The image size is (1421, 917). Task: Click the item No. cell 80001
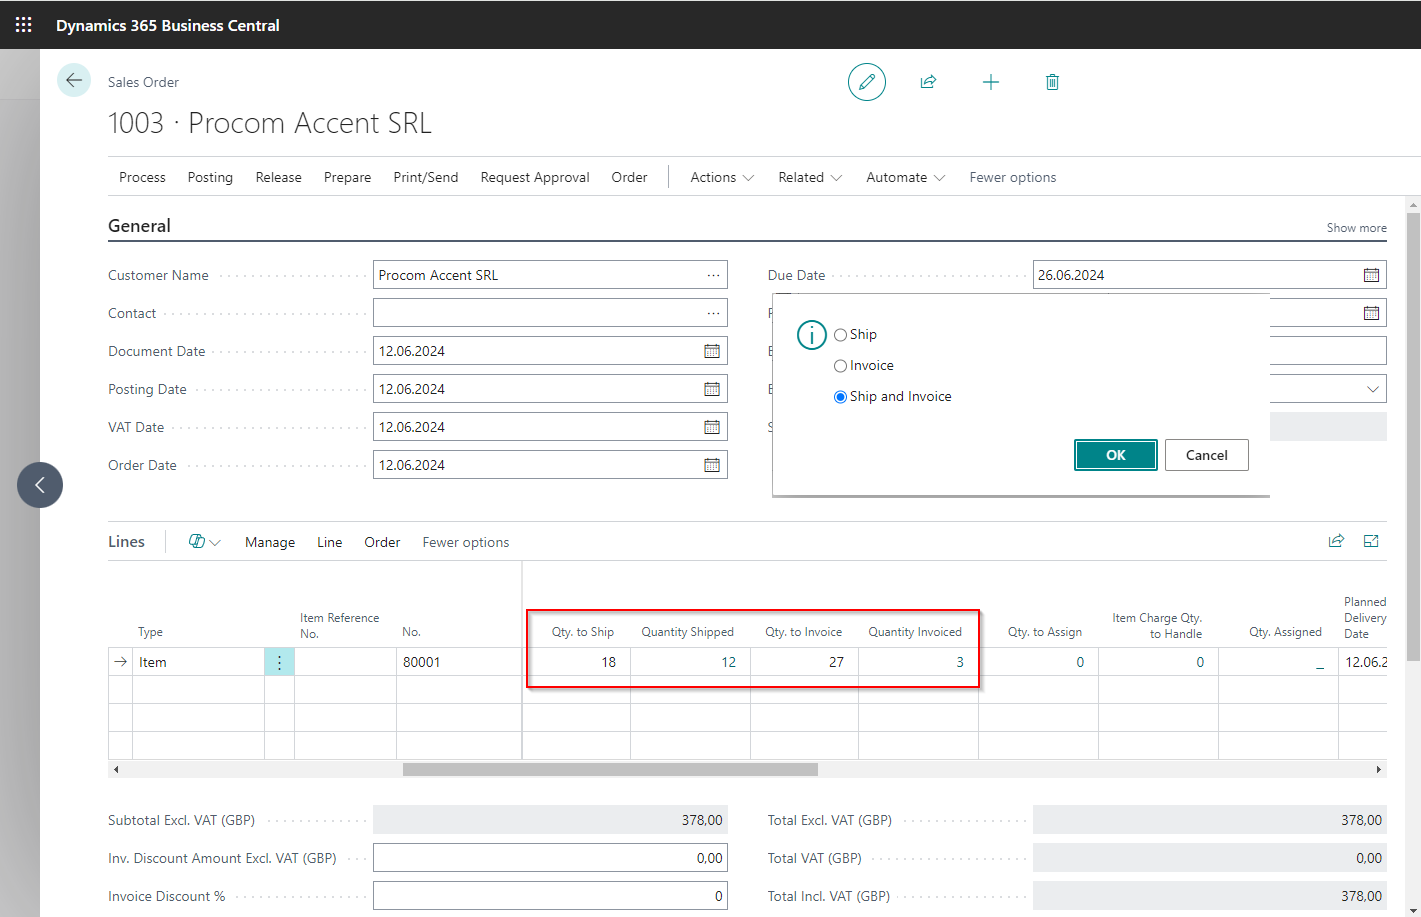458,662
